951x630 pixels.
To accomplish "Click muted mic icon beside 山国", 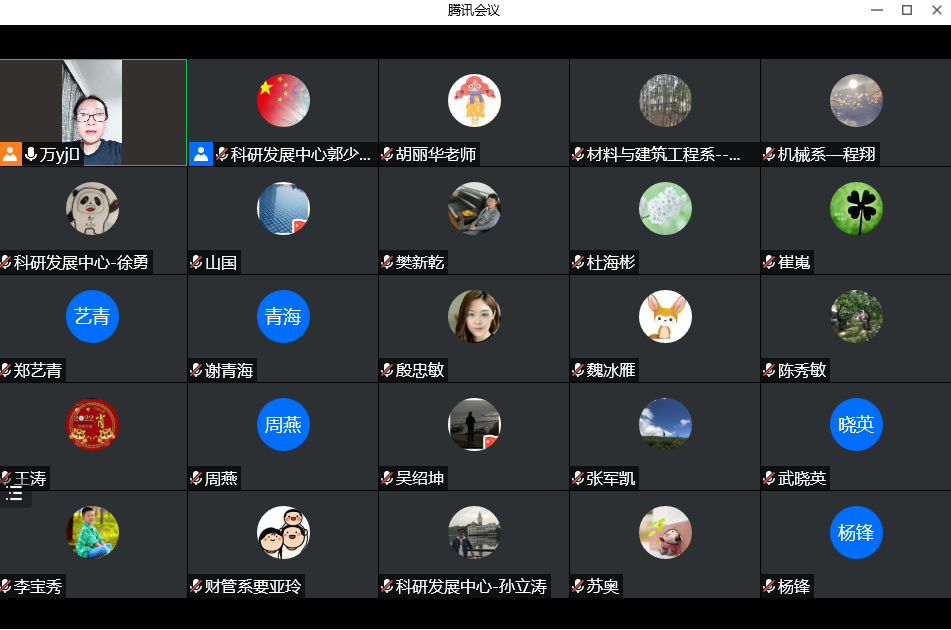I will click(196, 262).
